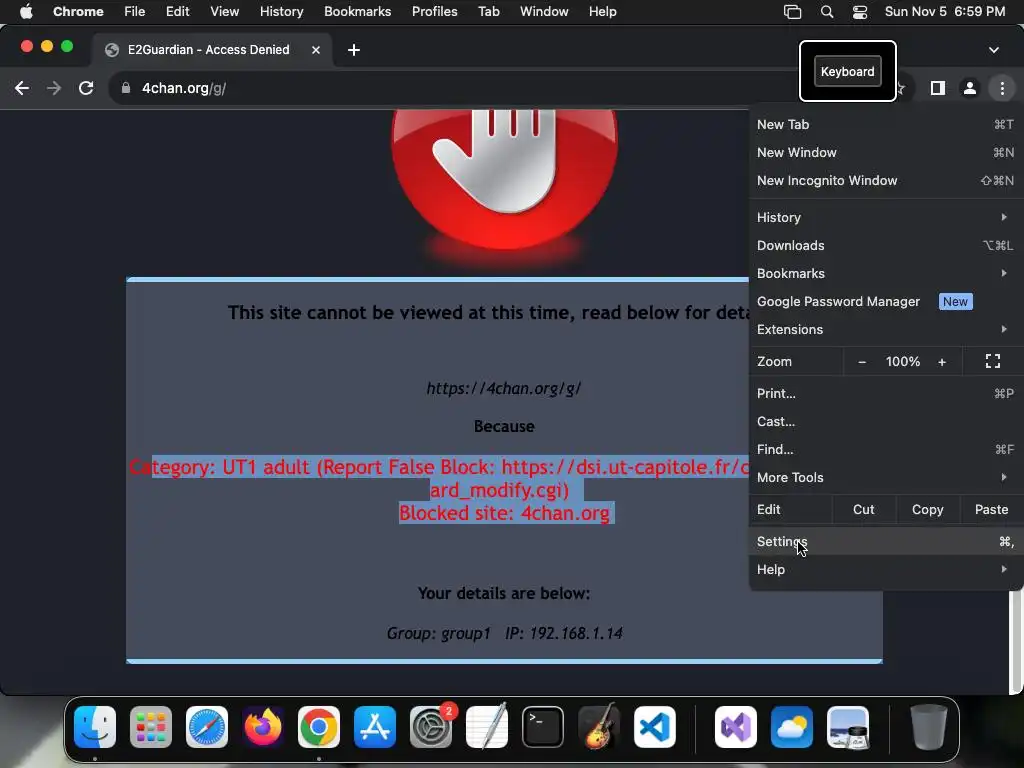Image resolution: width=1024 pixels, height=768 pixels.
Task: Decrease zoom with minus button
Action: [861, 362]
